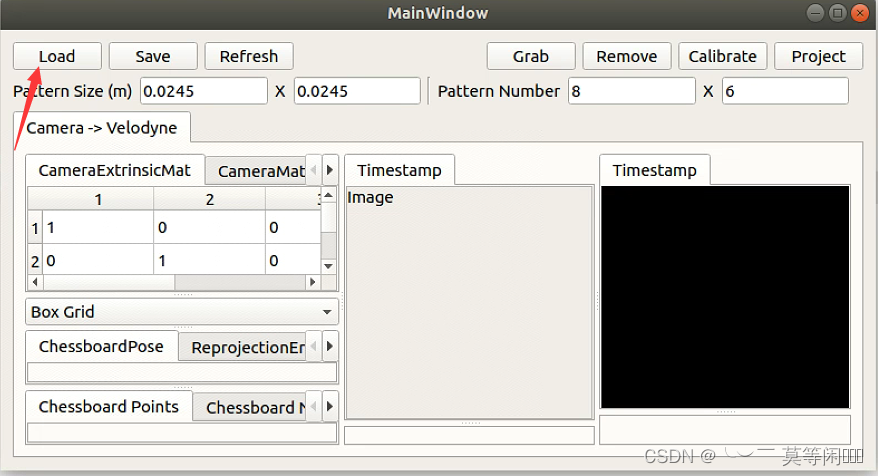Select the Timestamp tab above Image panel
Screen dimensions: 878x476
pyautogui.click(x=399, y=170)
